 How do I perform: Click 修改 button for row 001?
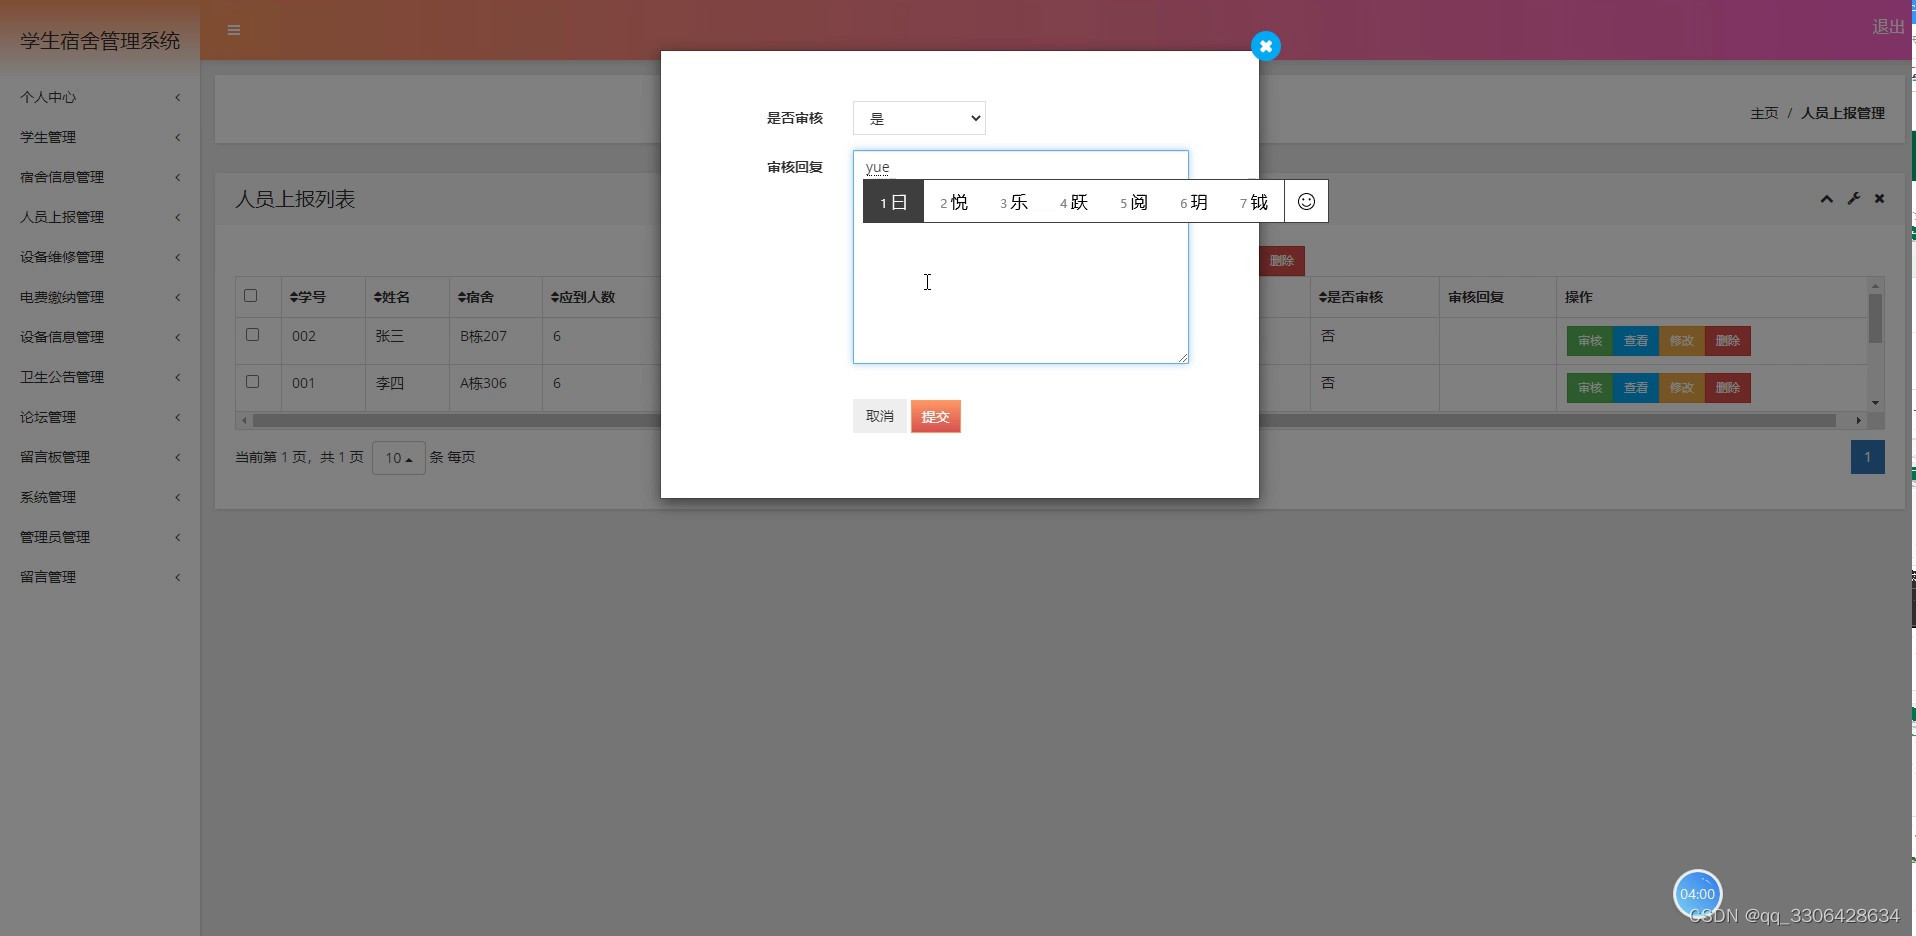[x=1682, y=388]
